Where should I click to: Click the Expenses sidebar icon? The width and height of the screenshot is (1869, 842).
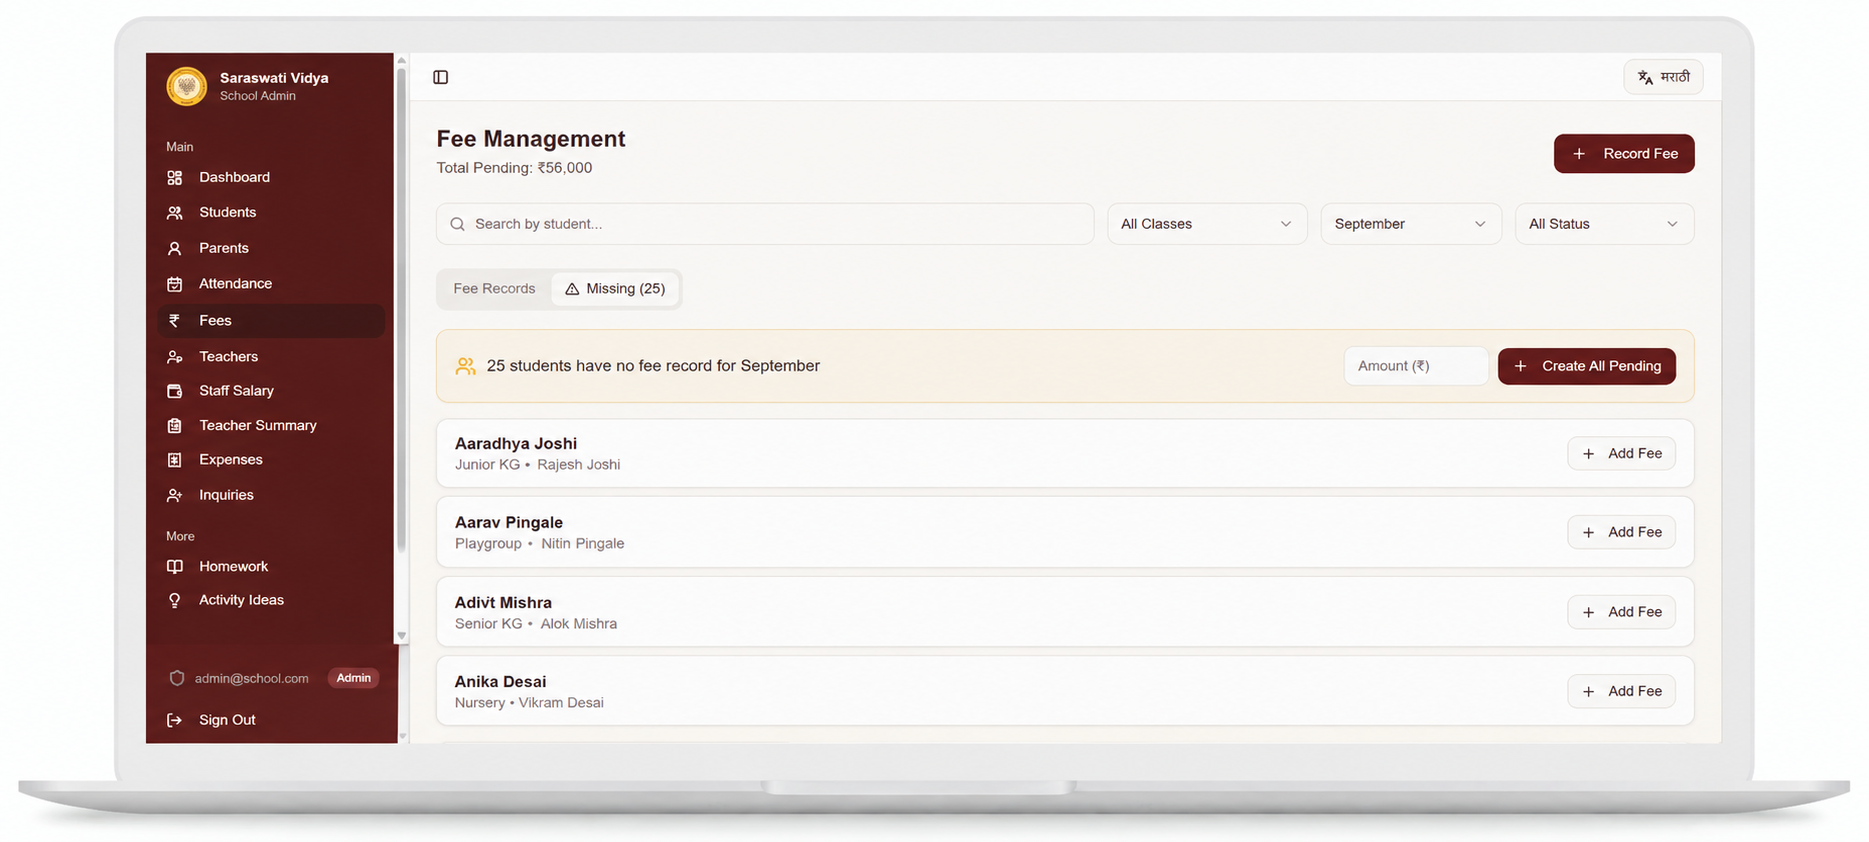click(x=174, y=460)
